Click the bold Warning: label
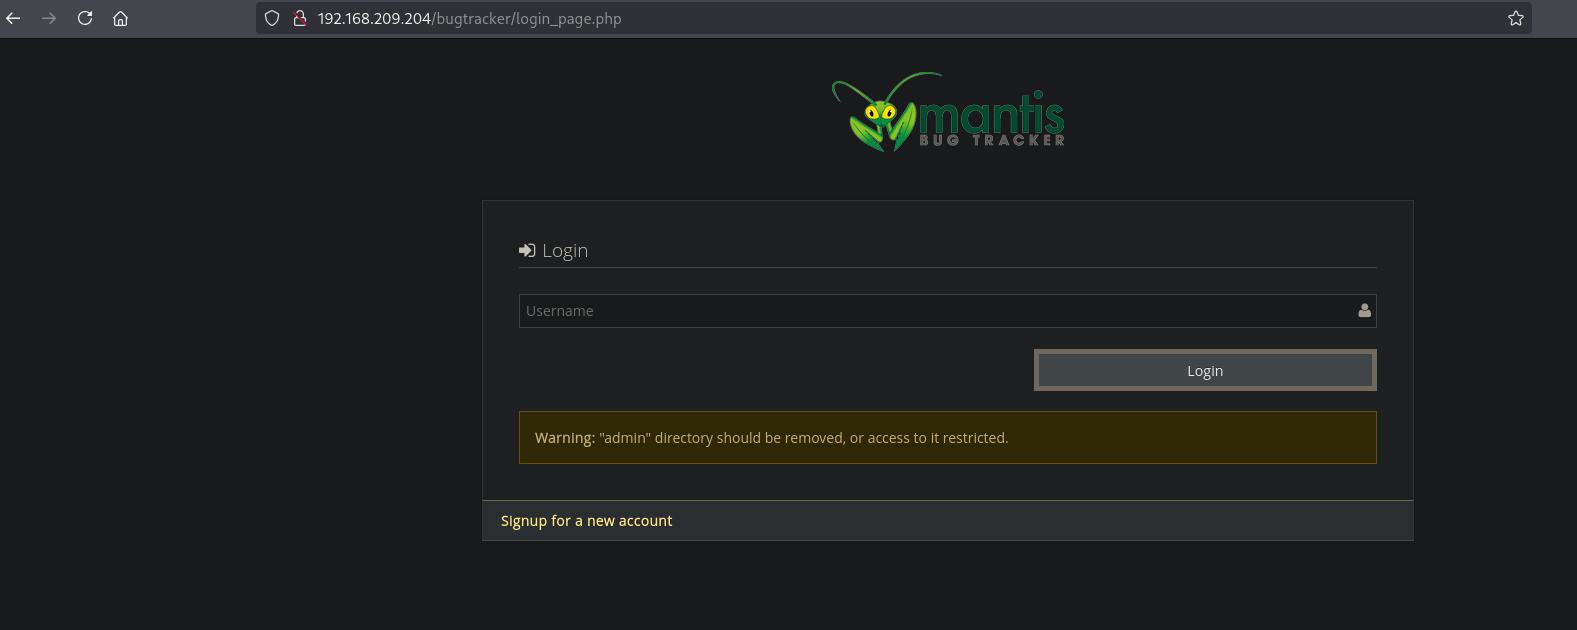Image resolution: width=1577 pixels, height=630 pixels. pos(565,438)
